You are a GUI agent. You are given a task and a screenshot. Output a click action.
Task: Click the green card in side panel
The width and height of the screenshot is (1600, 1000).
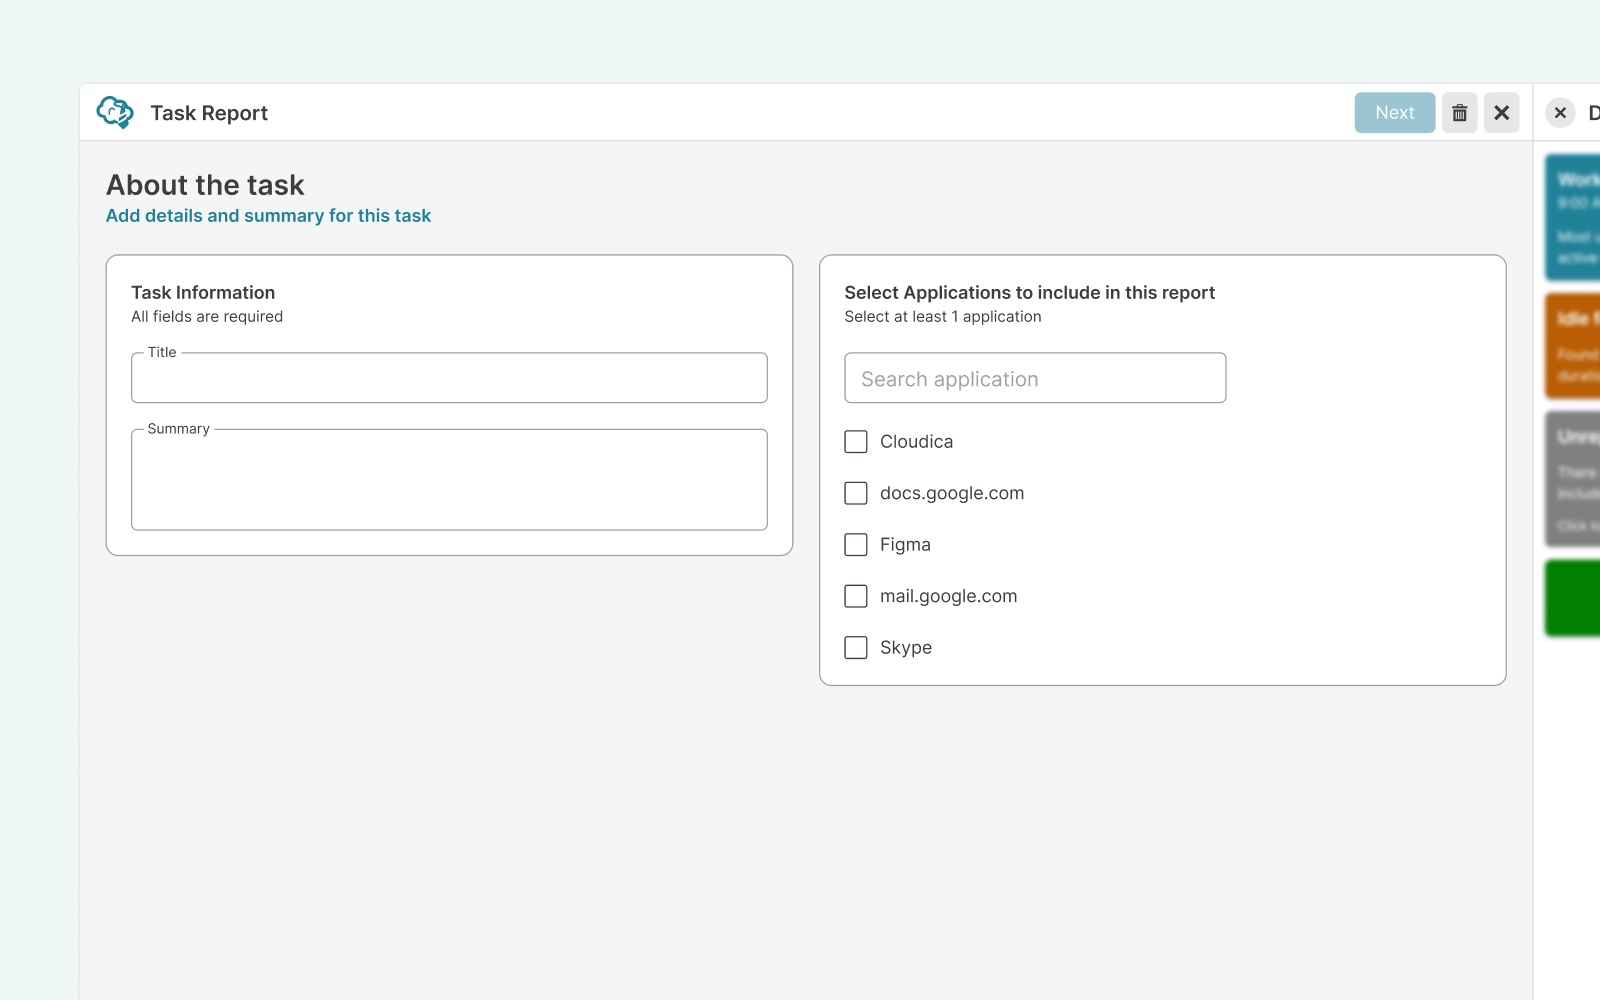(x=1573, y=598)
